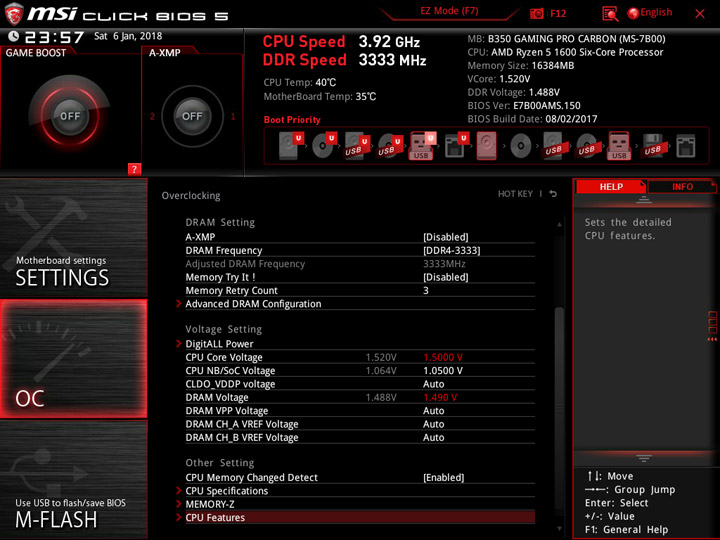
Task: Click the clock icon beside the time
Action: pyautogui.click(x=14, y=36)
